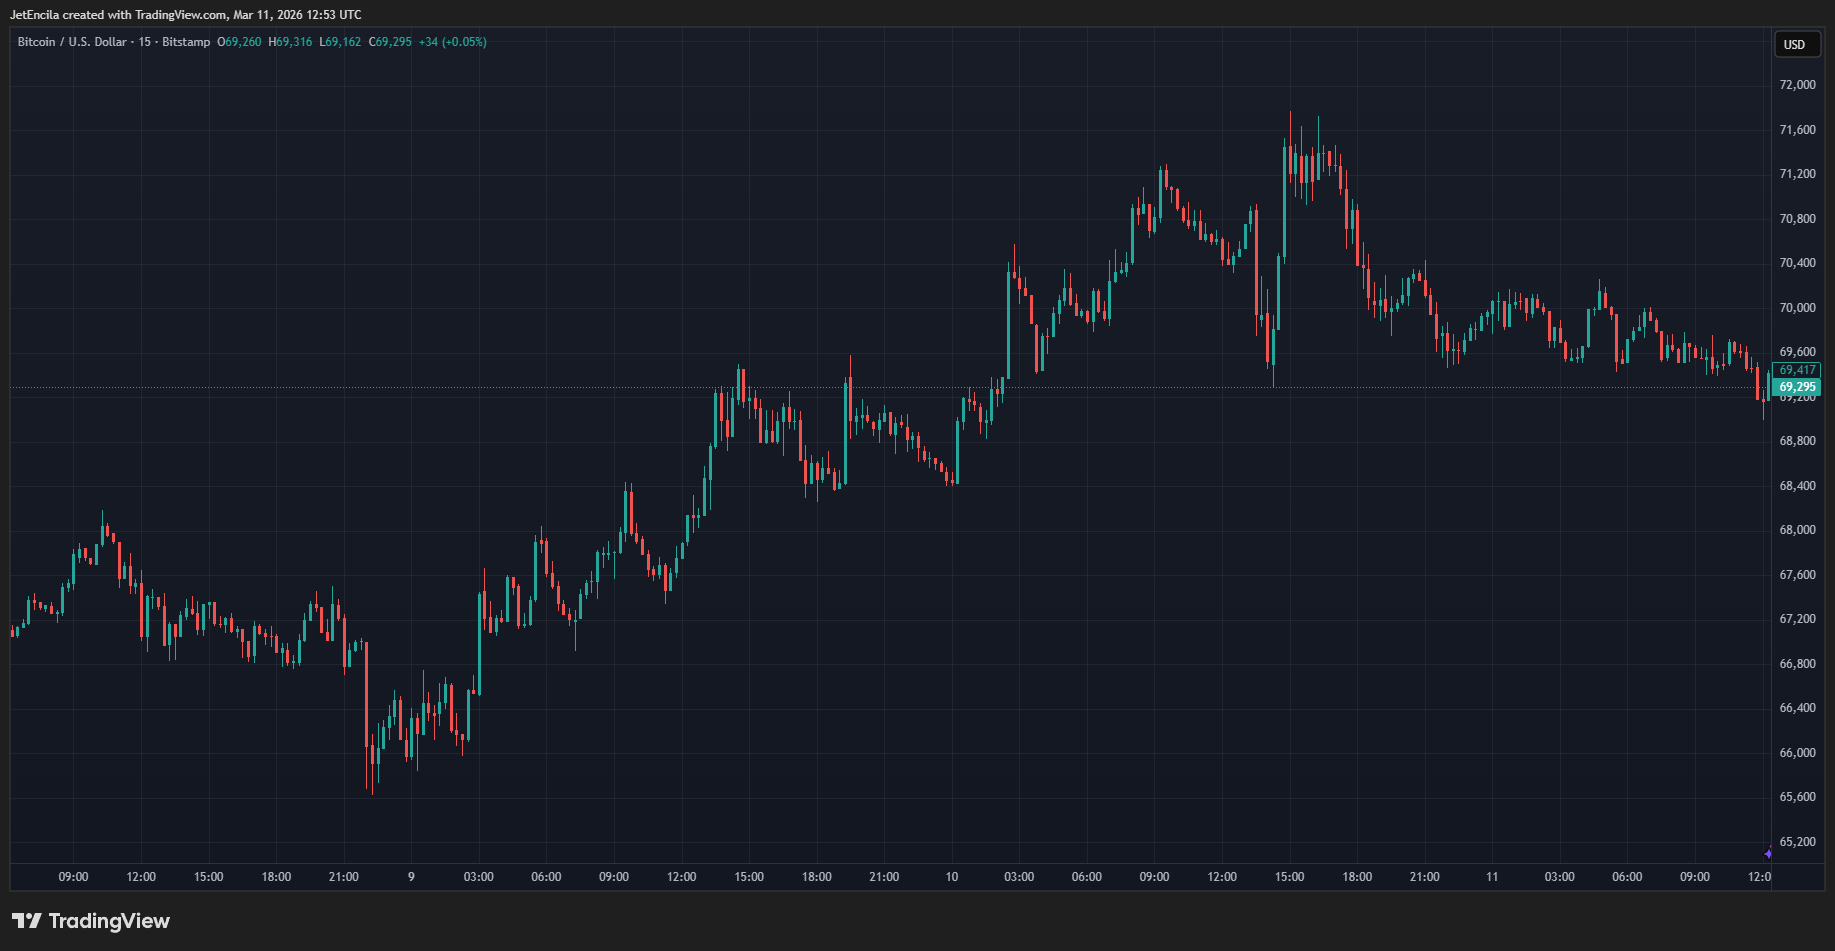Viewport: 1835px width, 951px height.
Task: Click the 65,200 price axis label
Action: point(1797,842)
